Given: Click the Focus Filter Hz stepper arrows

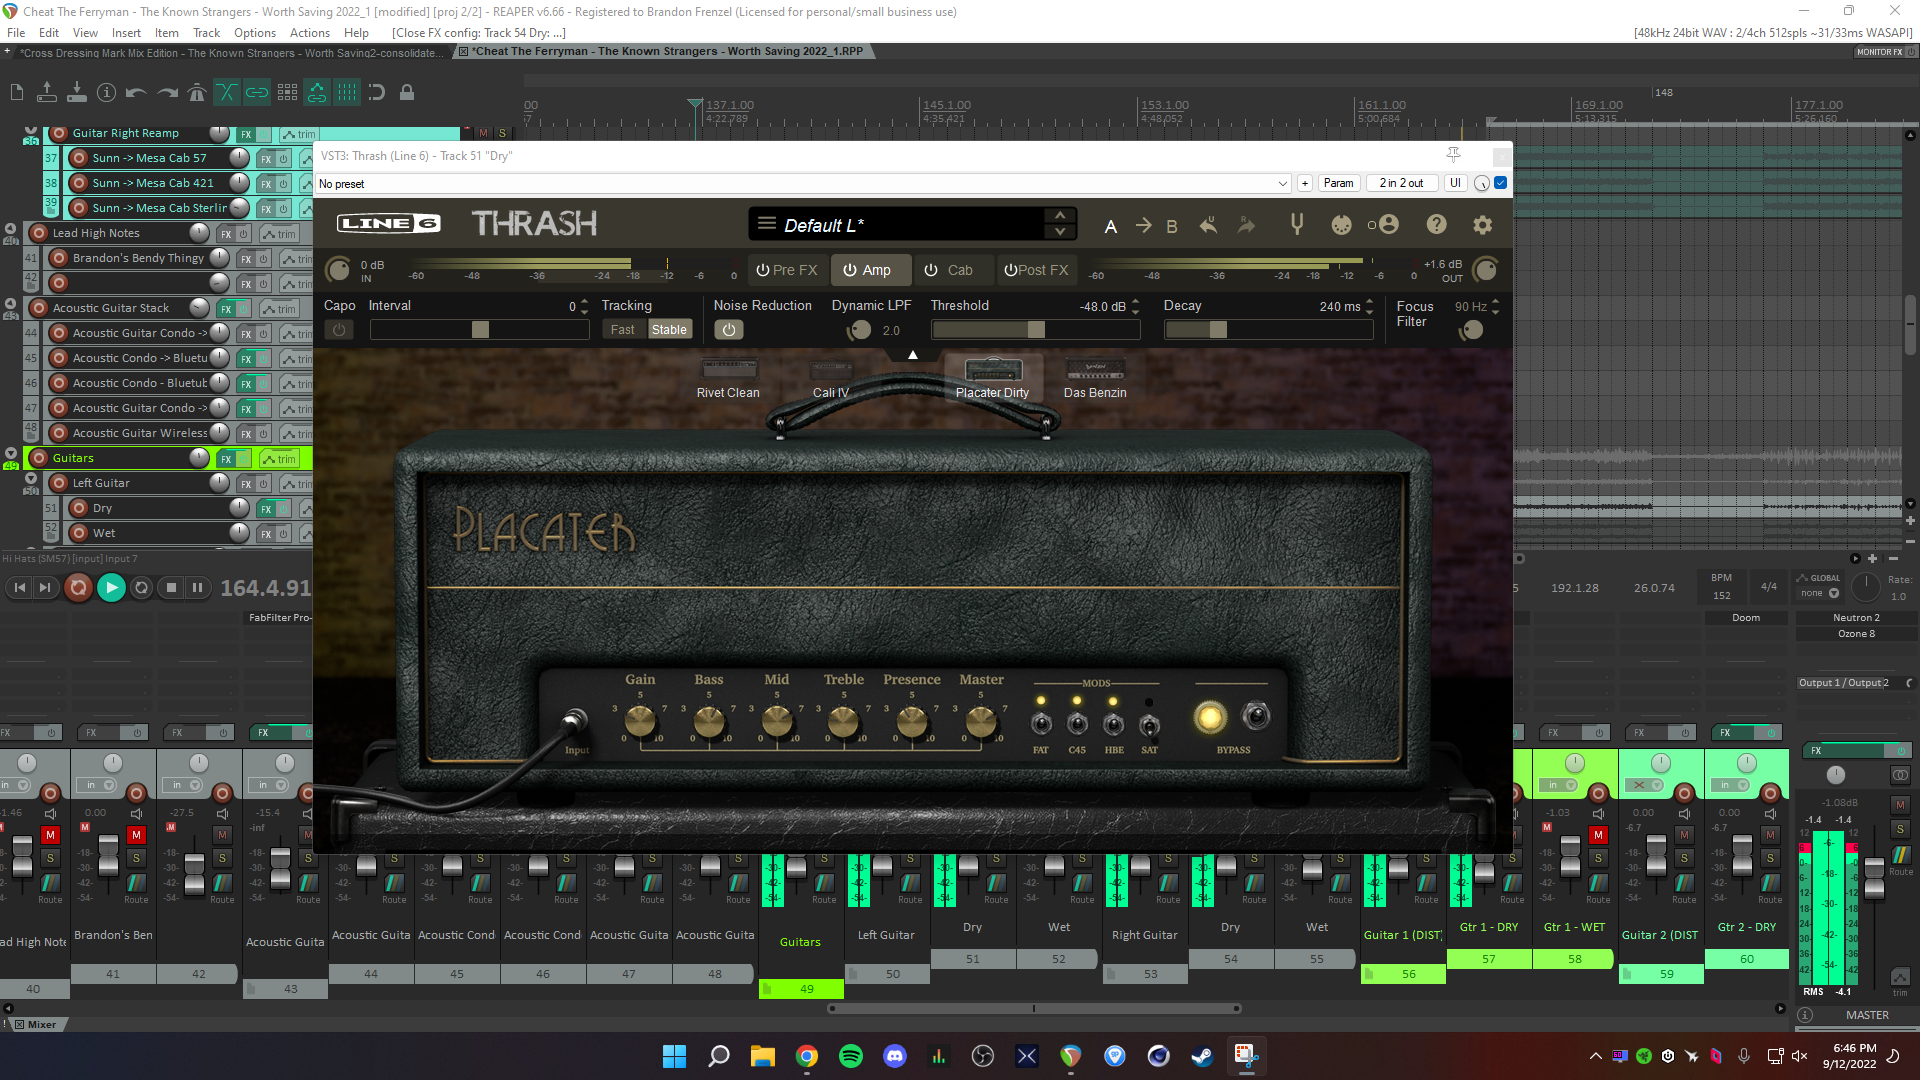Looking at the screenshot, I should [1495, 306].
